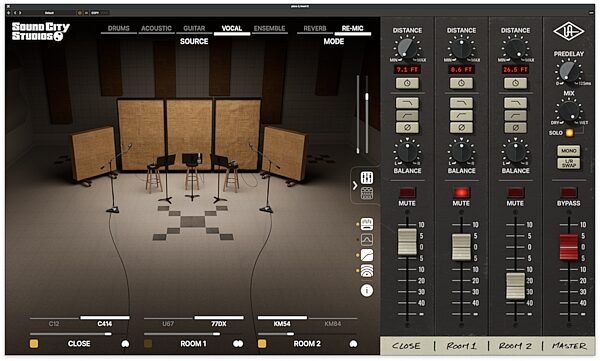600x361 pixels.
Task: Click the ROOM 2 channel delay clock icon
Action: pyautogui.click(x=515, y=83)
